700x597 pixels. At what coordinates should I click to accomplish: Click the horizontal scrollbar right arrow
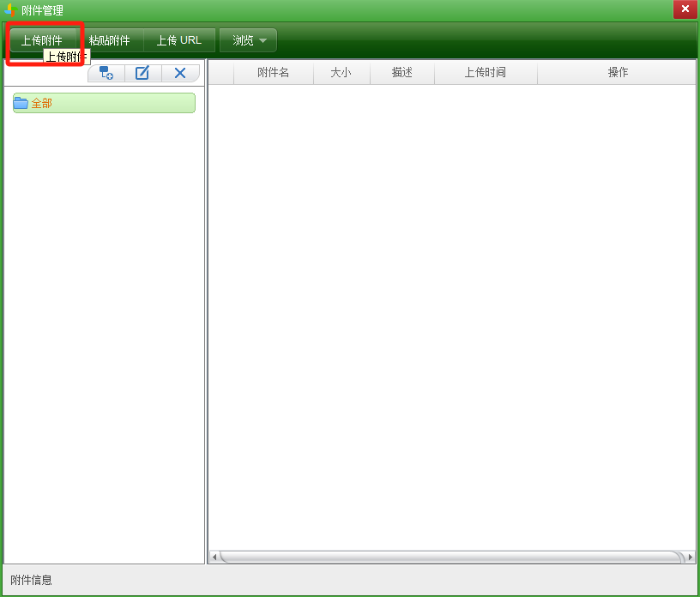689,557
